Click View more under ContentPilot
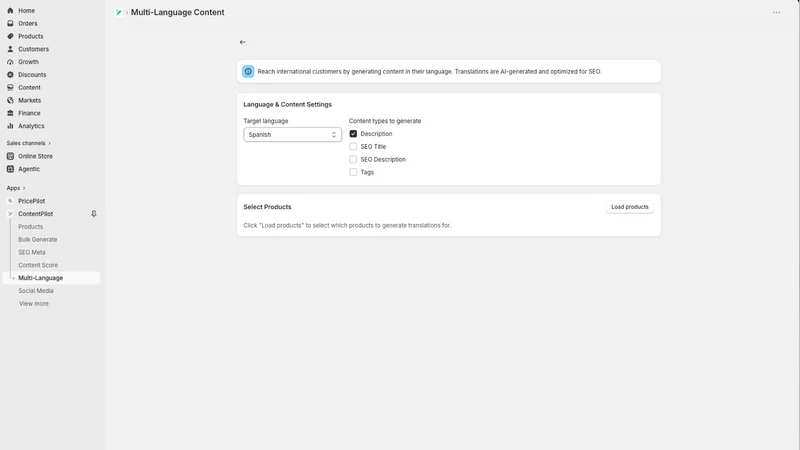The width and height of the screenshot is (800, 450). [34, 304]
